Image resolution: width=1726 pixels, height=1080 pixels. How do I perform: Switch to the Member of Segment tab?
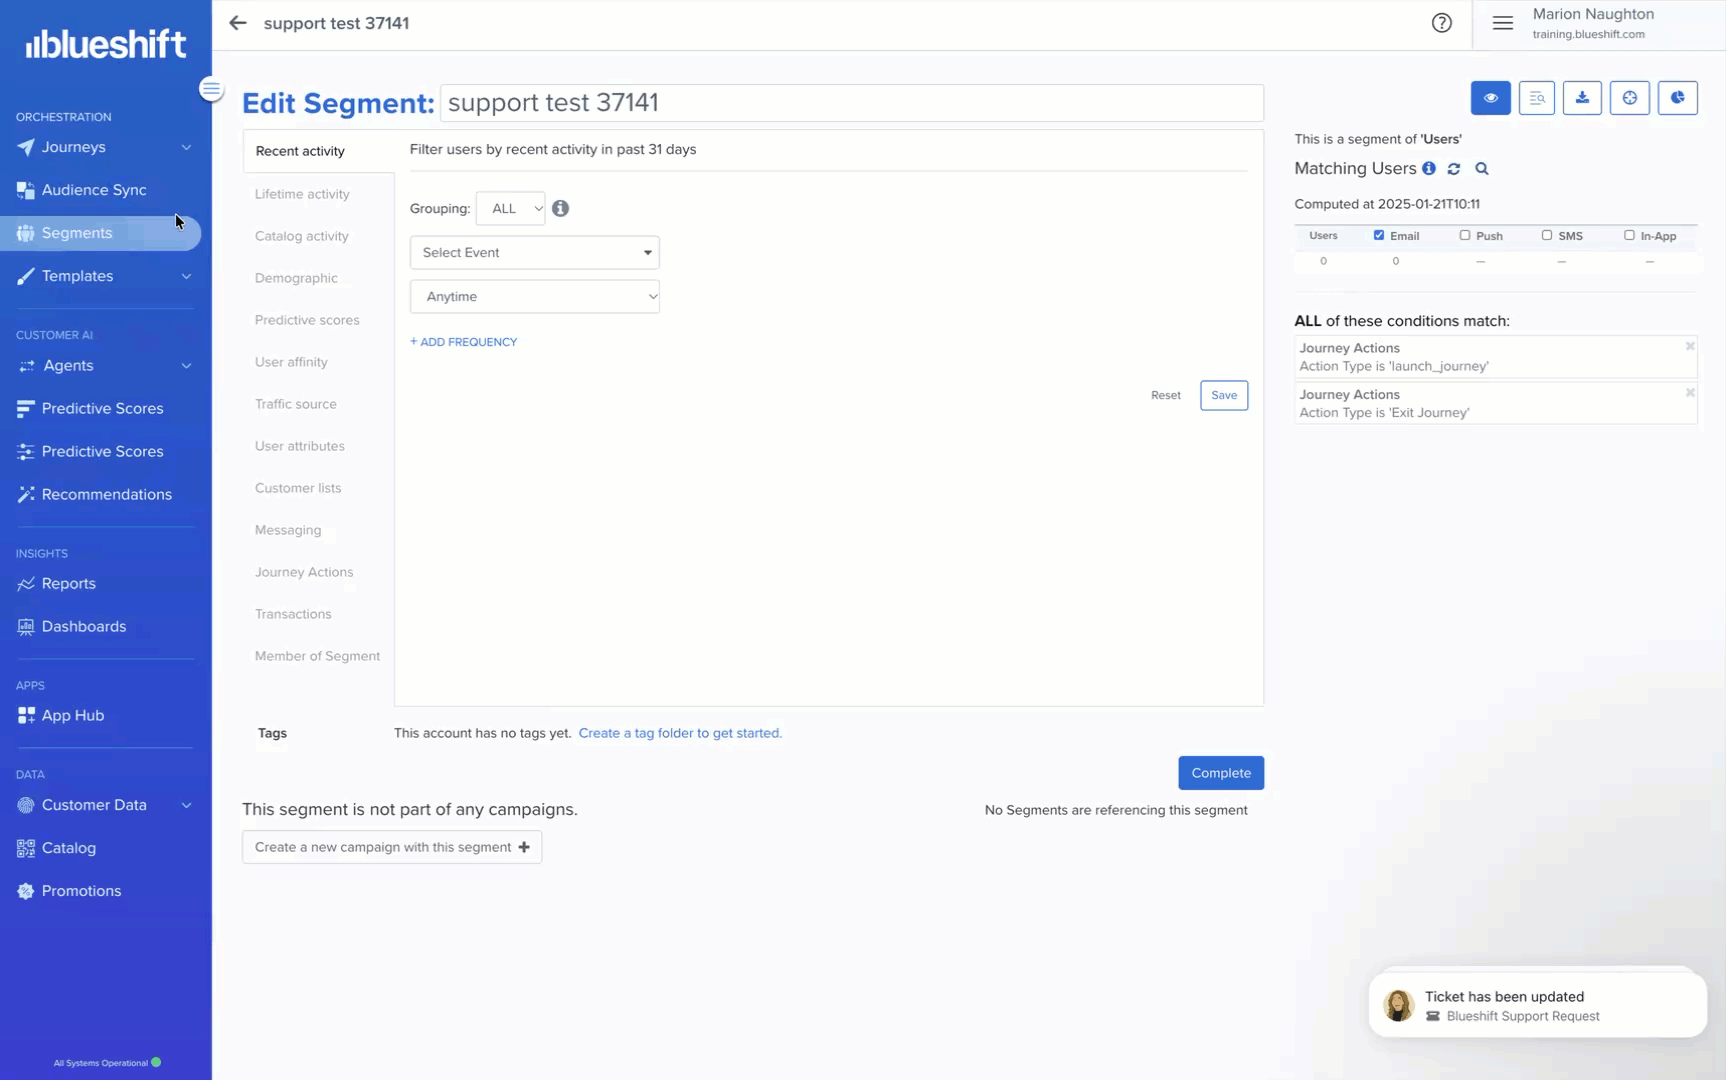pos(317,656)
